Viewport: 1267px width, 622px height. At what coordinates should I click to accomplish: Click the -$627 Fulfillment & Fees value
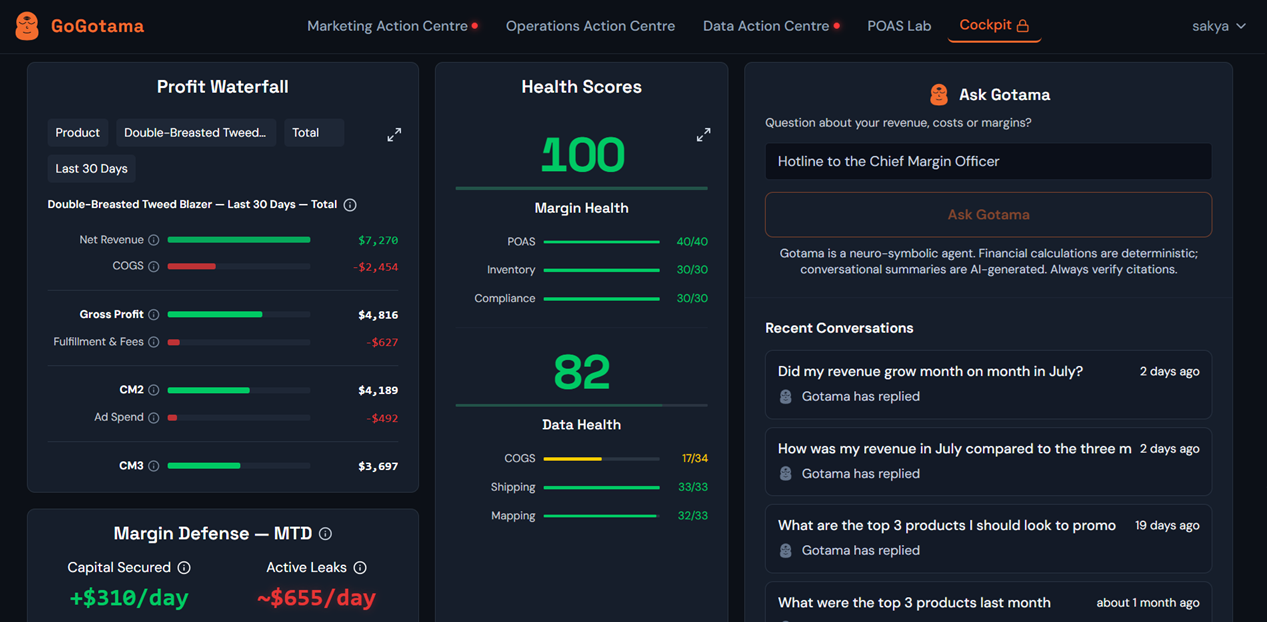(x=382, y=342)
